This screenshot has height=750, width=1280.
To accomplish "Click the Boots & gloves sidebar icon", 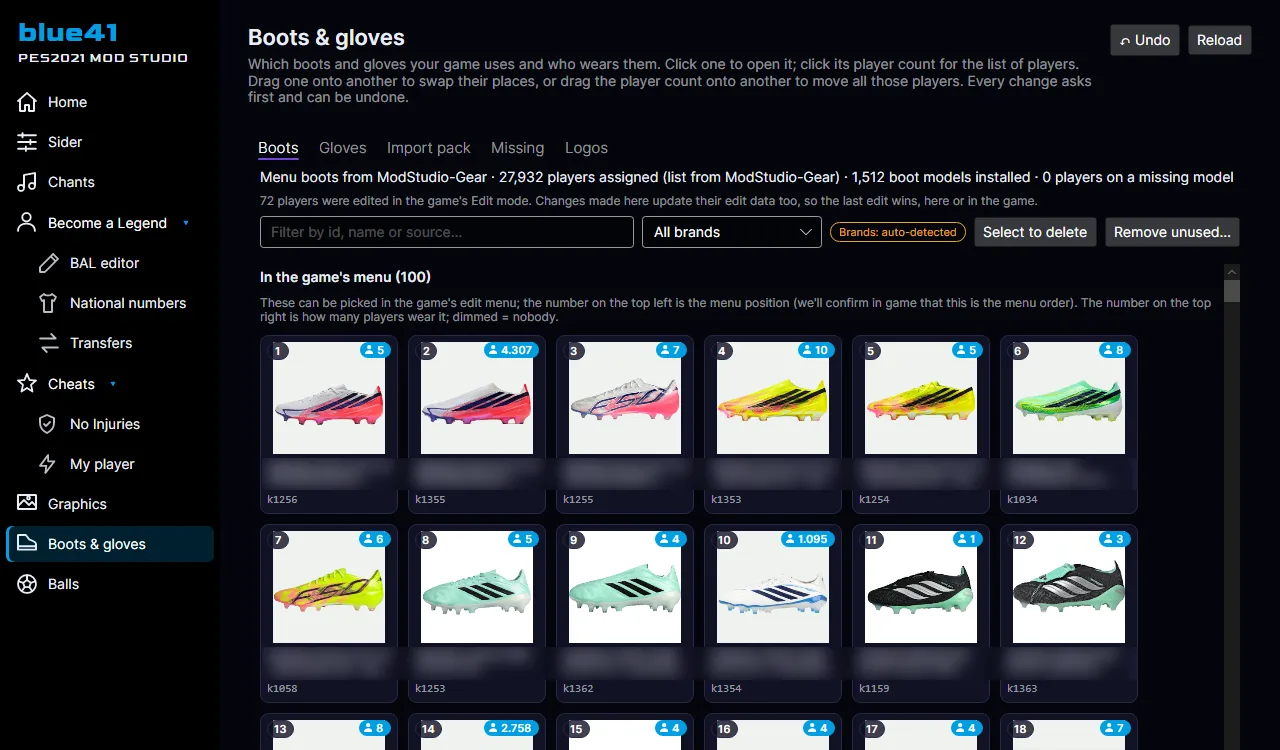I will tap(27, 544).
